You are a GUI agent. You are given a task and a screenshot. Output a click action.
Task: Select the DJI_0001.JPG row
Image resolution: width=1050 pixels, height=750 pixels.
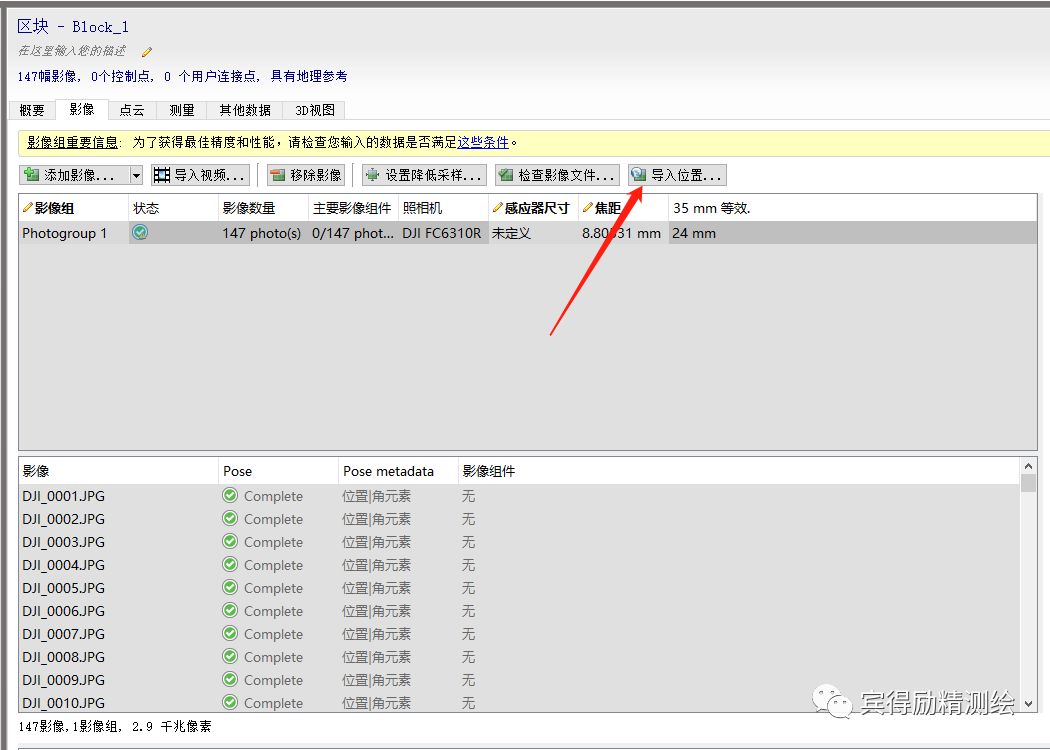point(519,496)
